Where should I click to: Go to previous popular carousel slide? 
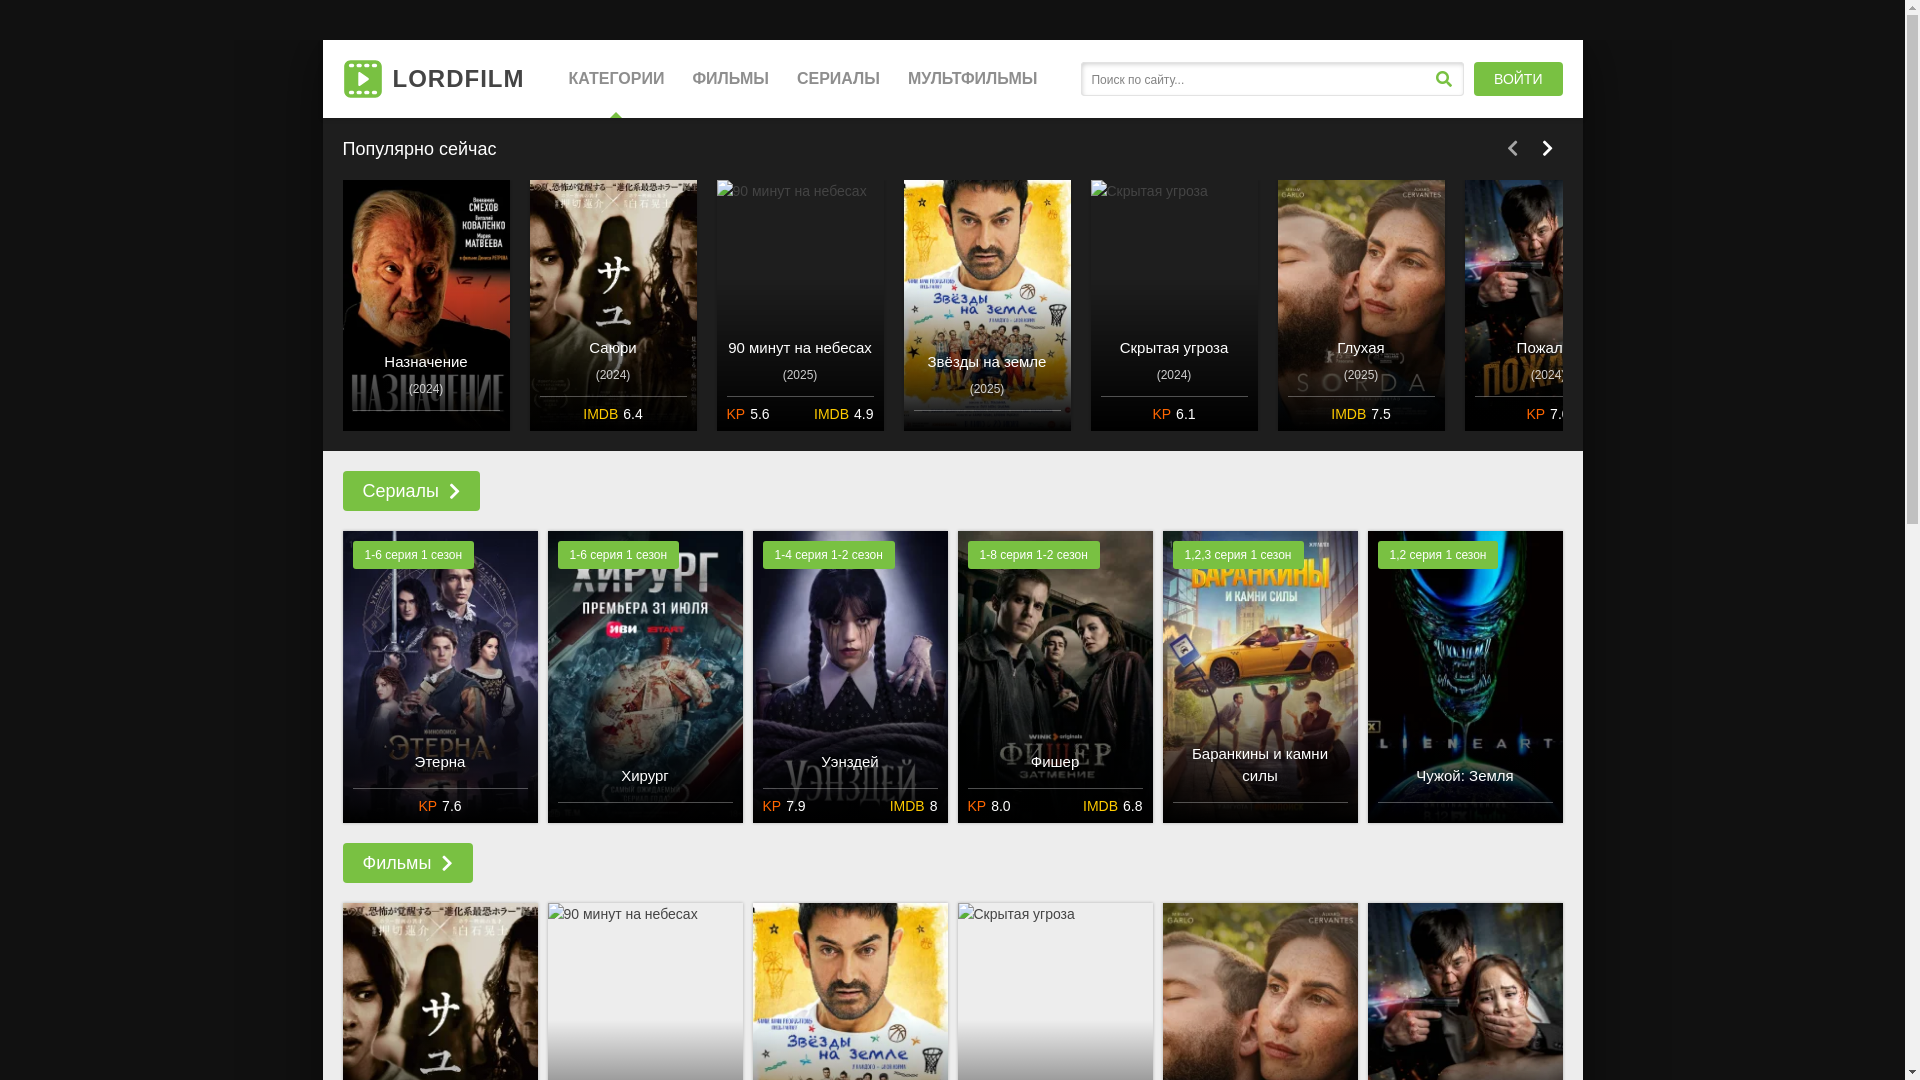[1512, 148]
